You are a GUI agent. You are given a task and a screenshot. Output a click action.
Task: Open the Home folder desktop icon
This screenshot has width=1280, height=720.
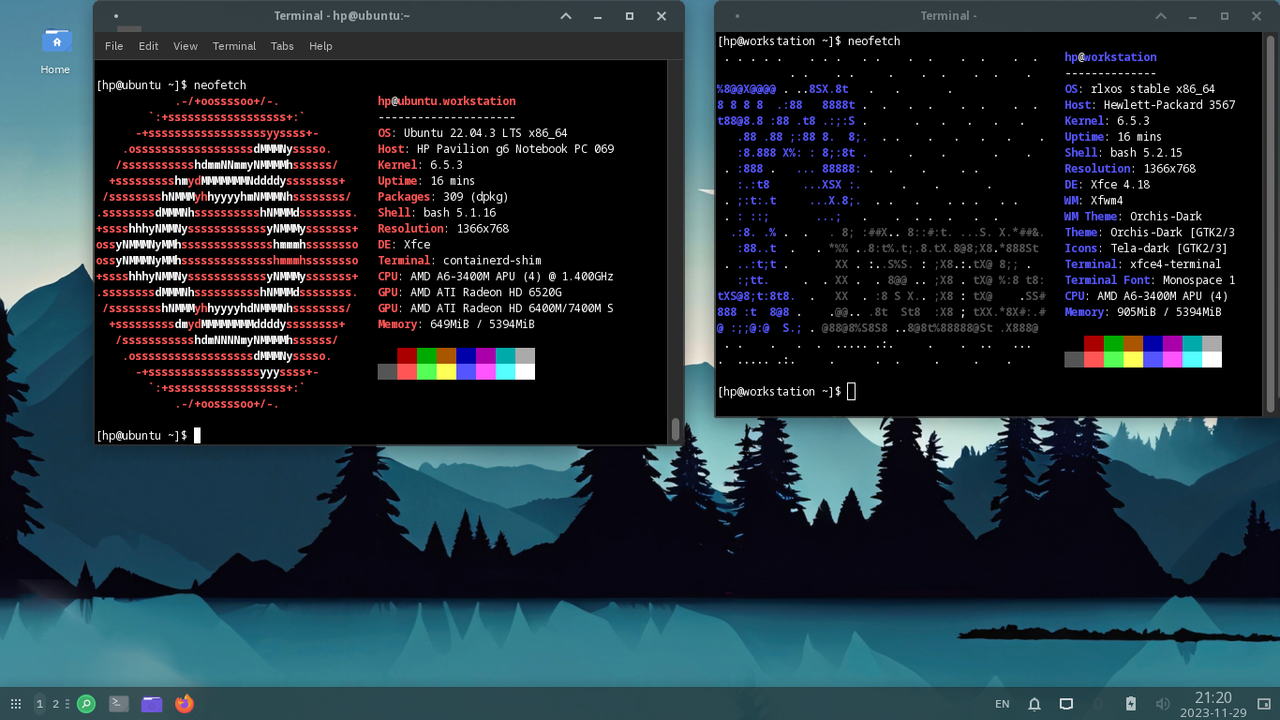pos(56,51)
